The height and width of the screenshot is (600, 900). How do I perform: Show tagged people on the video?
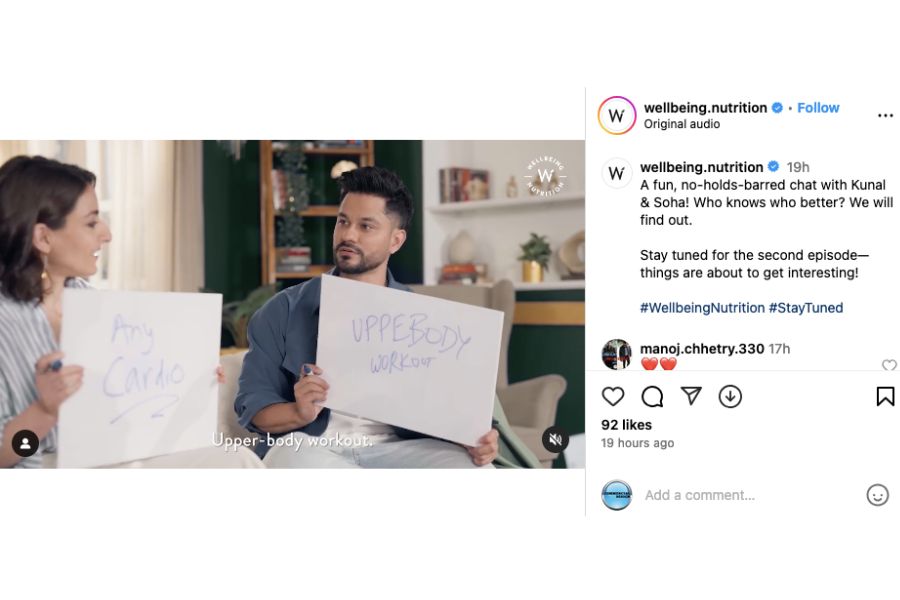point(25,443)
